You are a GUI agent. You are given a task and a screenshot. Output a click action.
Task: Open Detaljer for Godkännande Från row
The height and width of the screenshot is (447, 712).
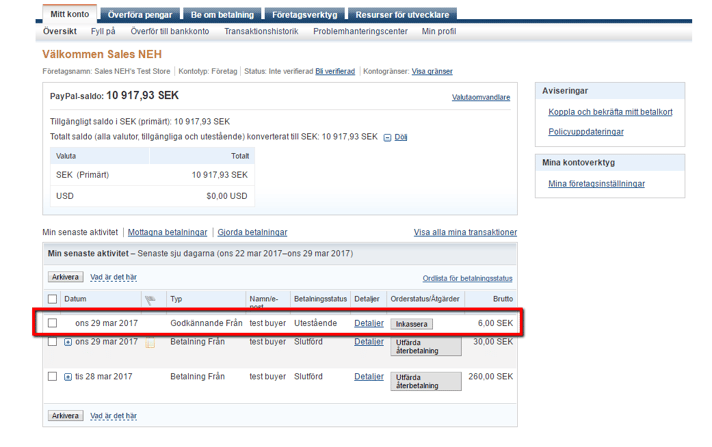pyautogui.click(x=369, y=323)
